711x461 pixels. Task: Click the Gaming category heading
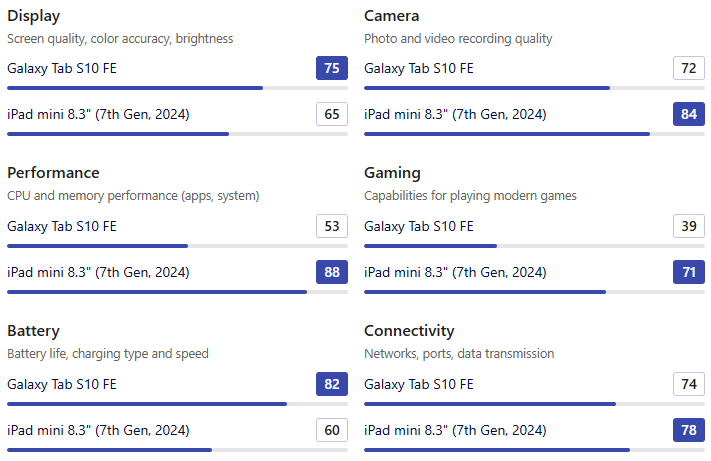coord(392,173)
